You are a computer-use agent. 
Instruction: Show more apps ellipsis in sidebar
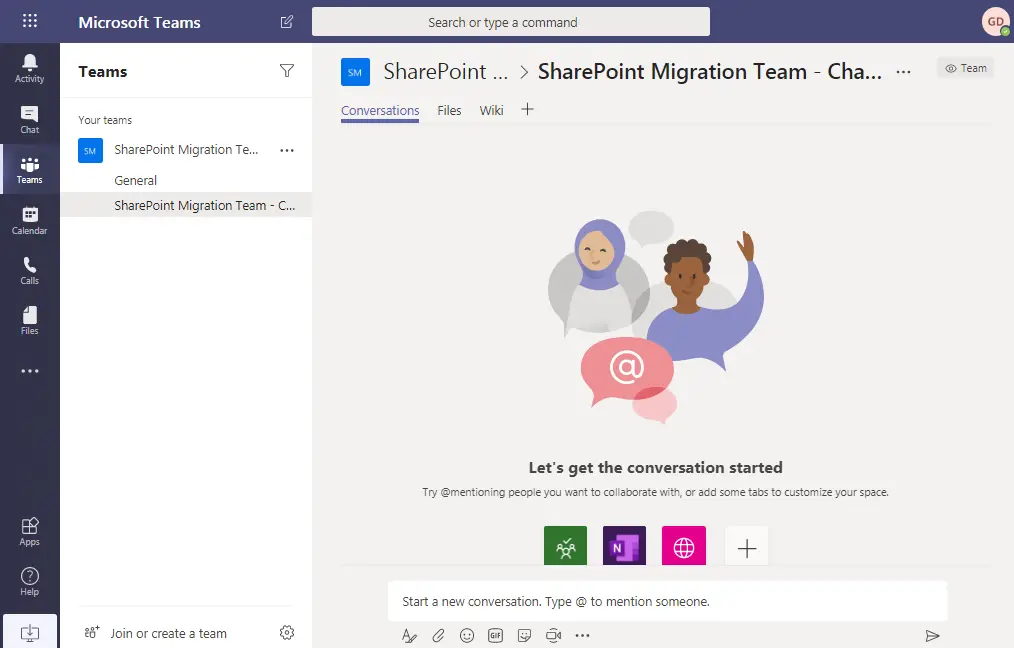30,371
